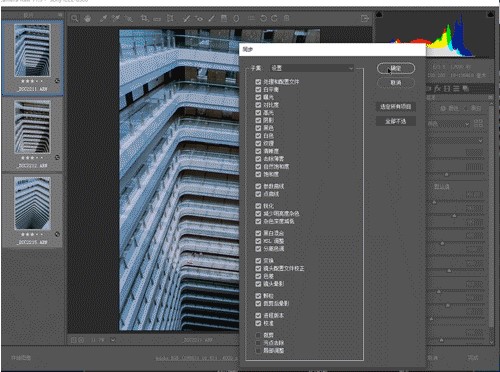Click the contrast slider handle in right panel
The height and width of the screenshot is (372, 500).
[454, 216]
